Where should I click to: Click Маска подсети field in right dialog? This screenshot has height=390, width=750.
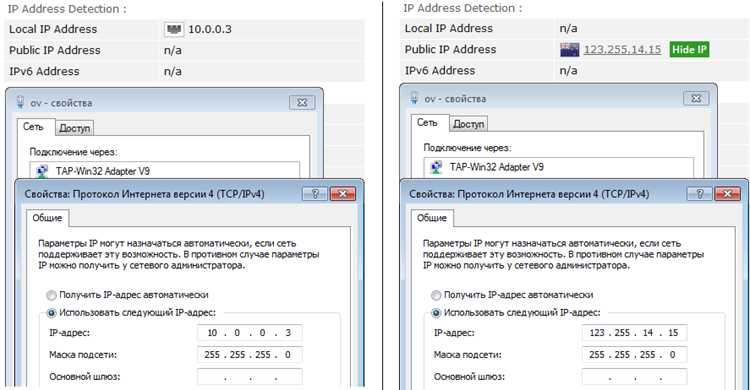(x=634, y=355)
